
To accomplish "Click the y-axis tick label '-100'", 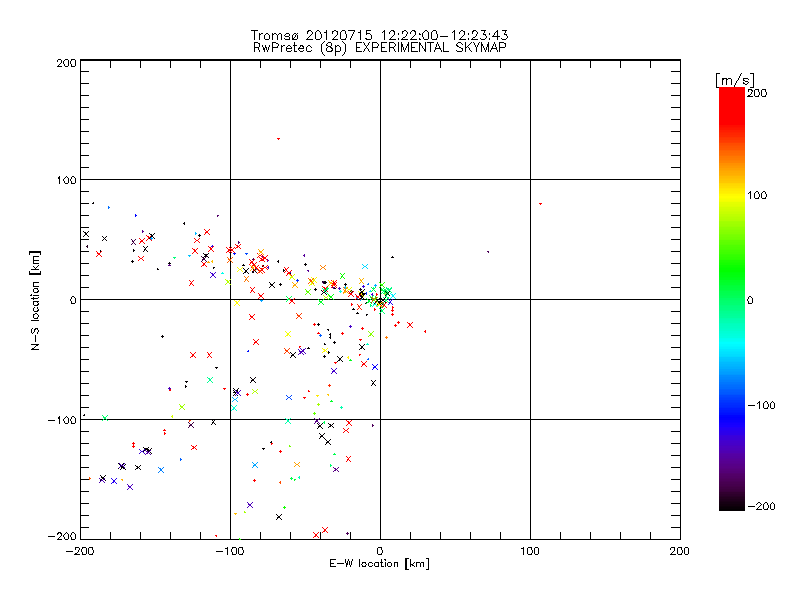I will coord(62,420).
